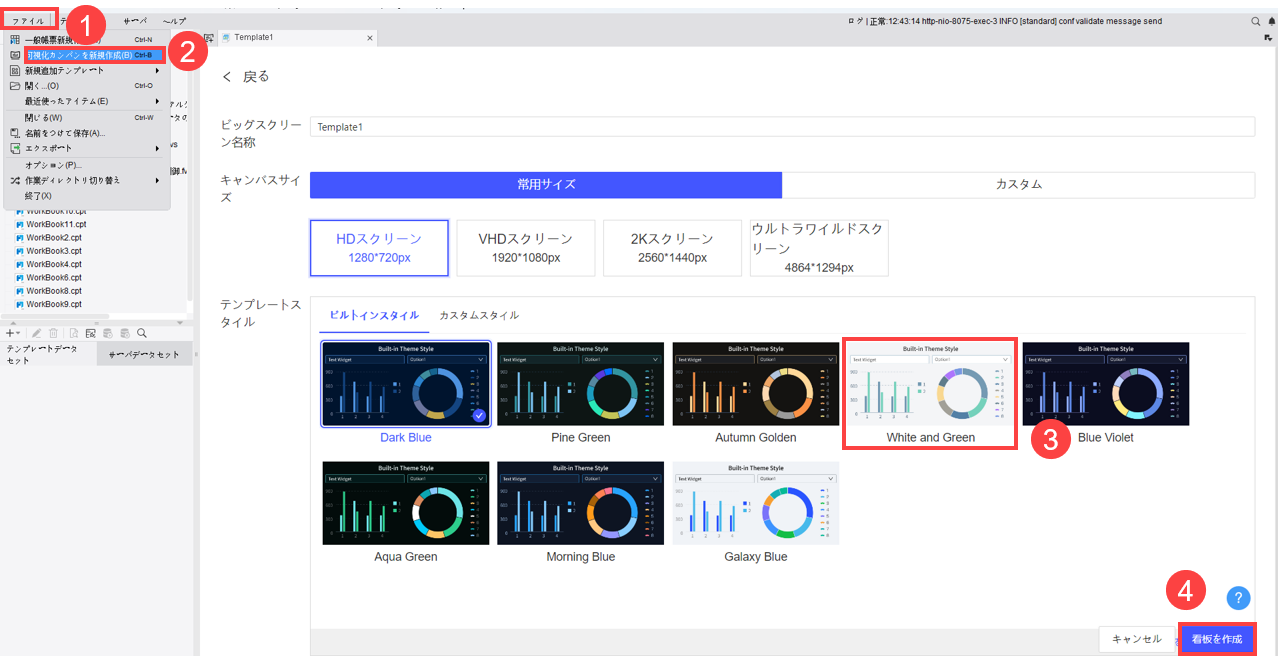Open WorkBook6.cpt in file tree
Screen dimensions: 1278x656
coord(54,277)
